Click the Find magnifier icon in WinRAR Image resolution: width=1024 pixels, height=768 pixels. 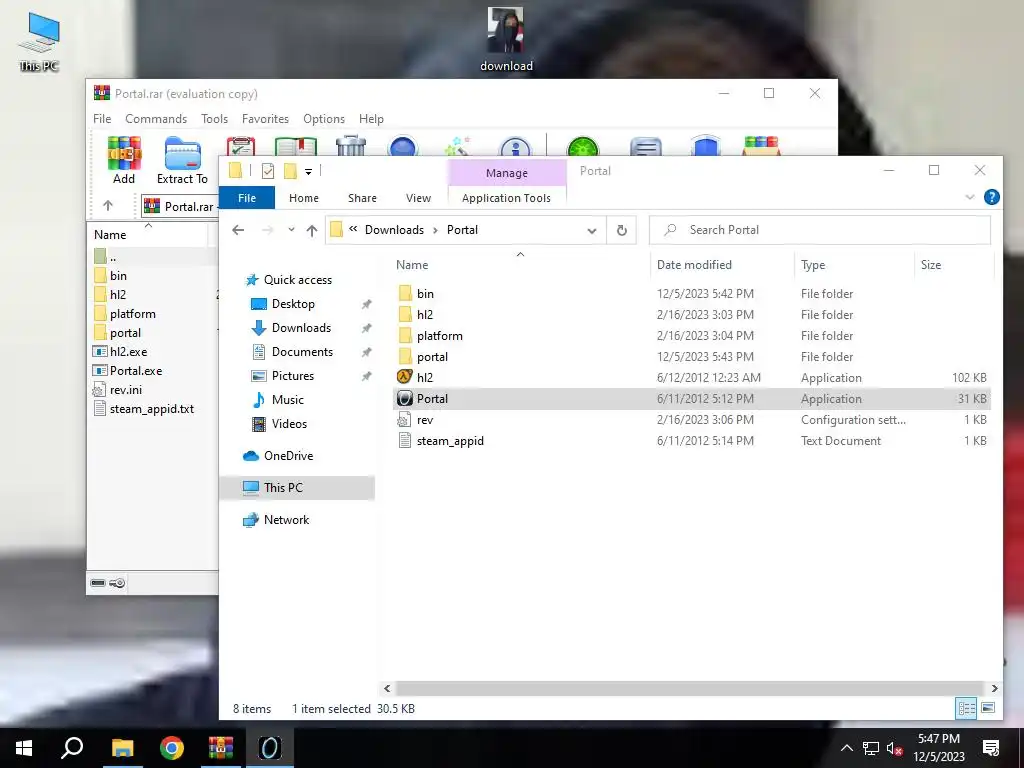click(403, 146)
